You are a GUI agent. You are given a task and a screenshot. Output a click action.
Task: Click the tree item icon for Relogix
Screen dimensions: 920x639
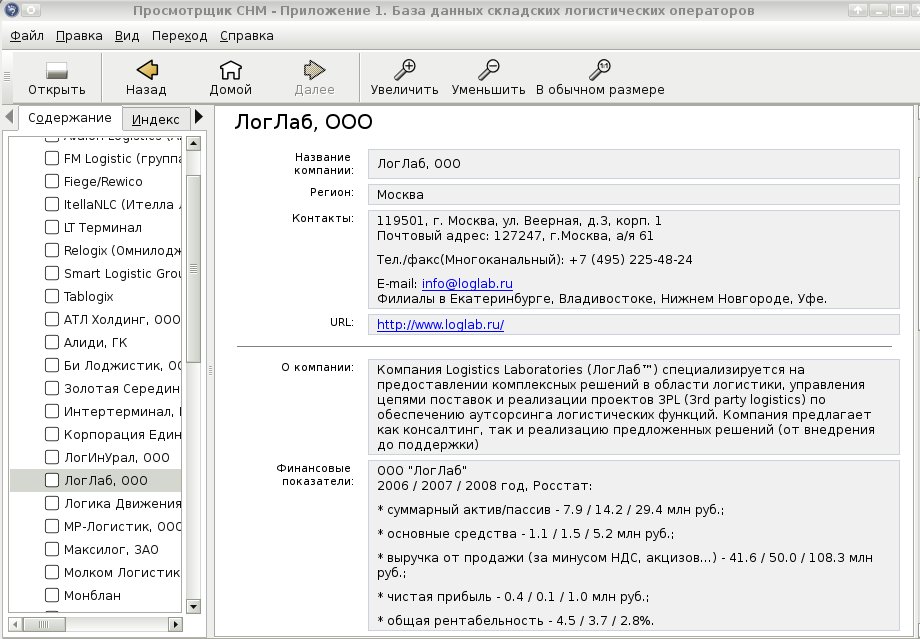pos(52,251)
